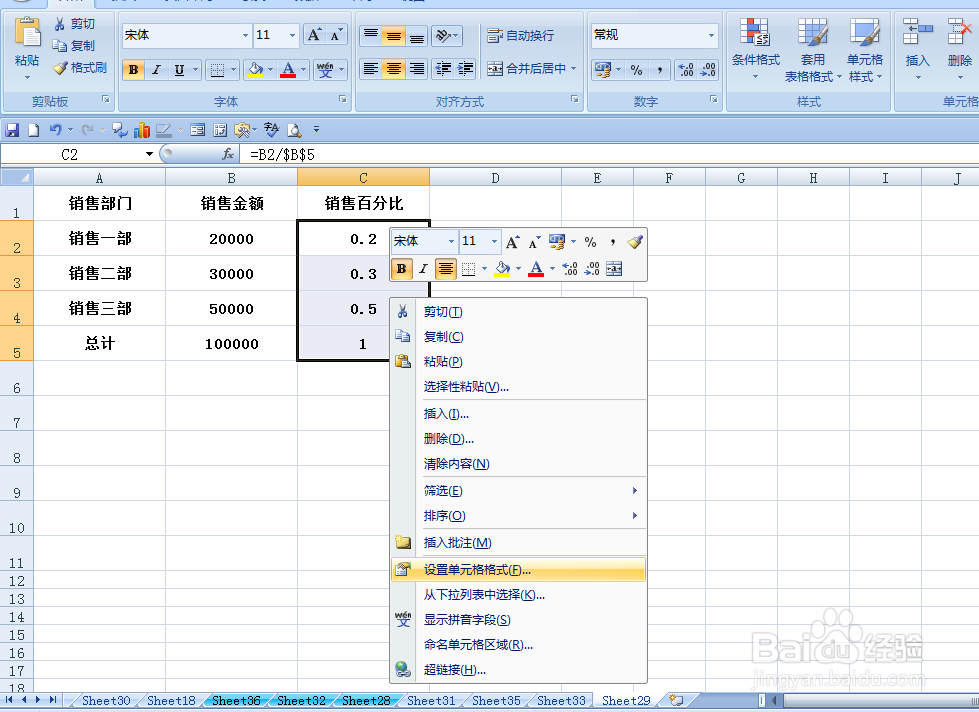Viewport: 979px width, 712px height.
Task: Toggle Underline in the ribbon font group
Action: [179, 69]
